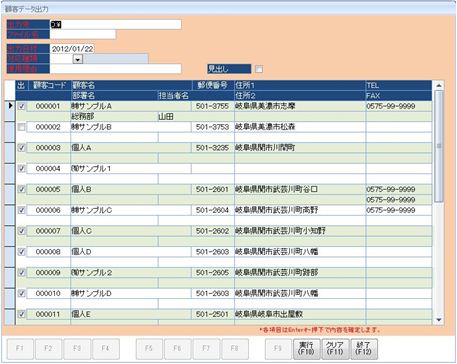457x364 pixels.
Task: Enable the 見出し checkbox
Action: pyautogui.click(x=259, y=69)
